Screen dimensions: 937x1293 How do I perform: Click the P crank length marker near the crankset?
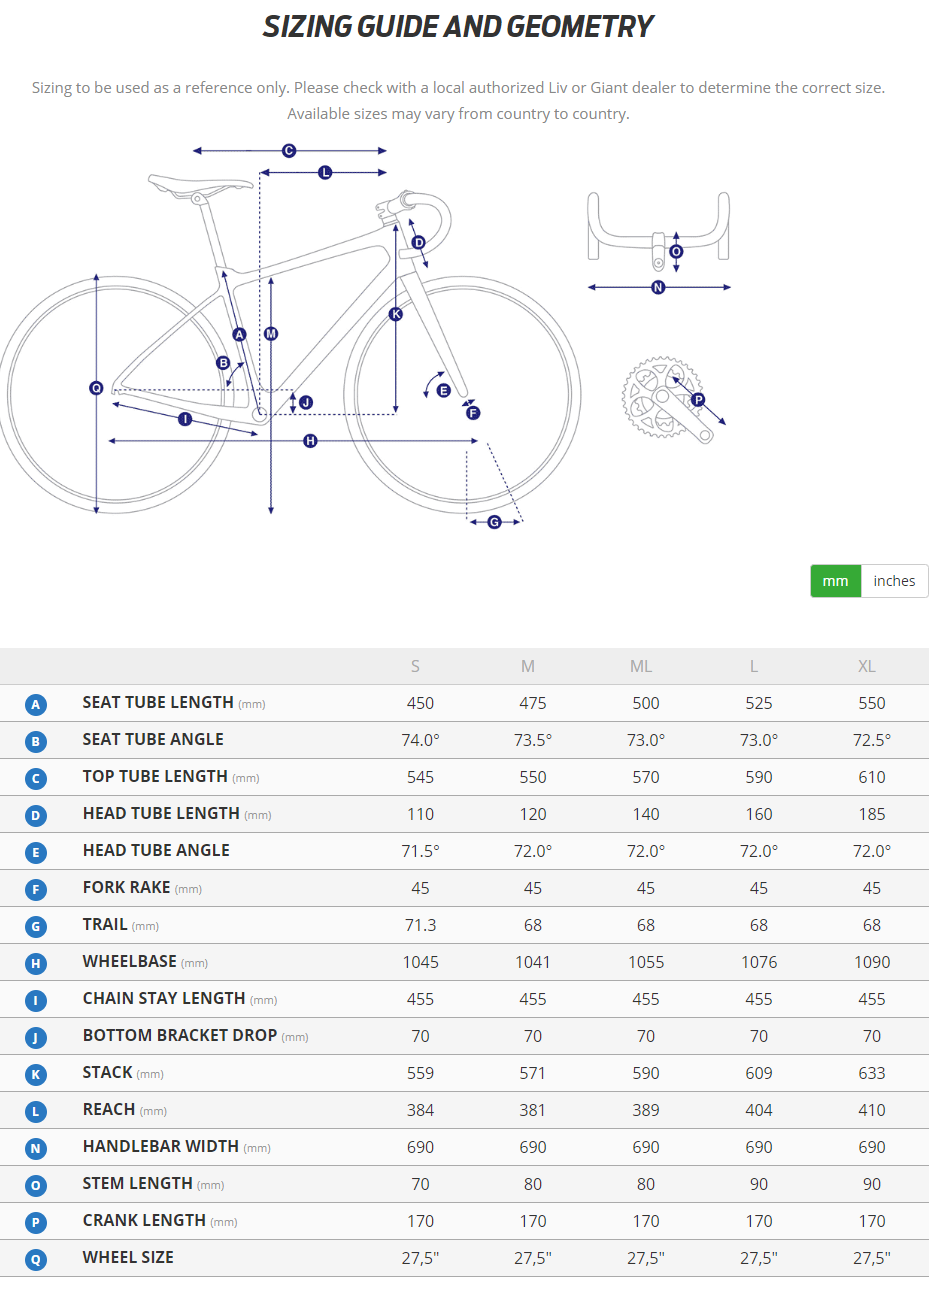tap(698, 400)
